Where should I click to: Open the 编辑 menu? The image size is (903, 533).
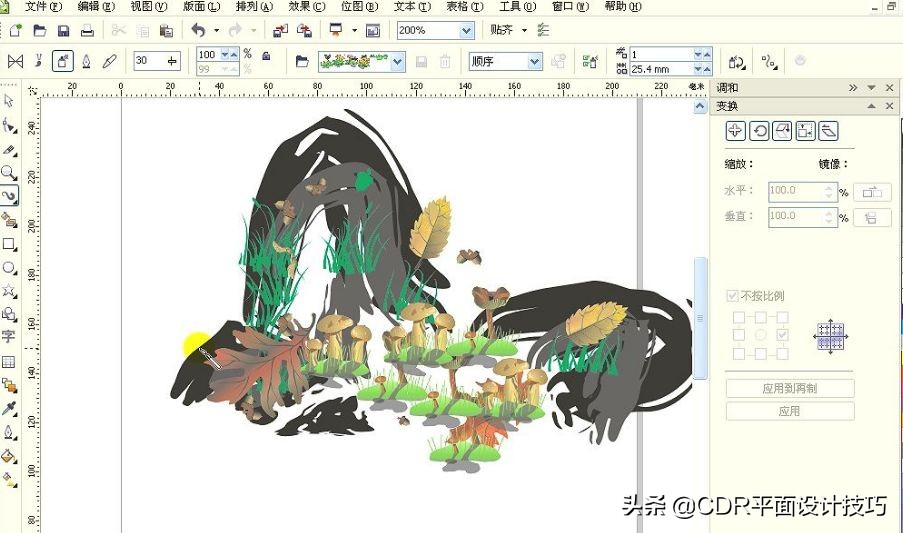(96, 6)
